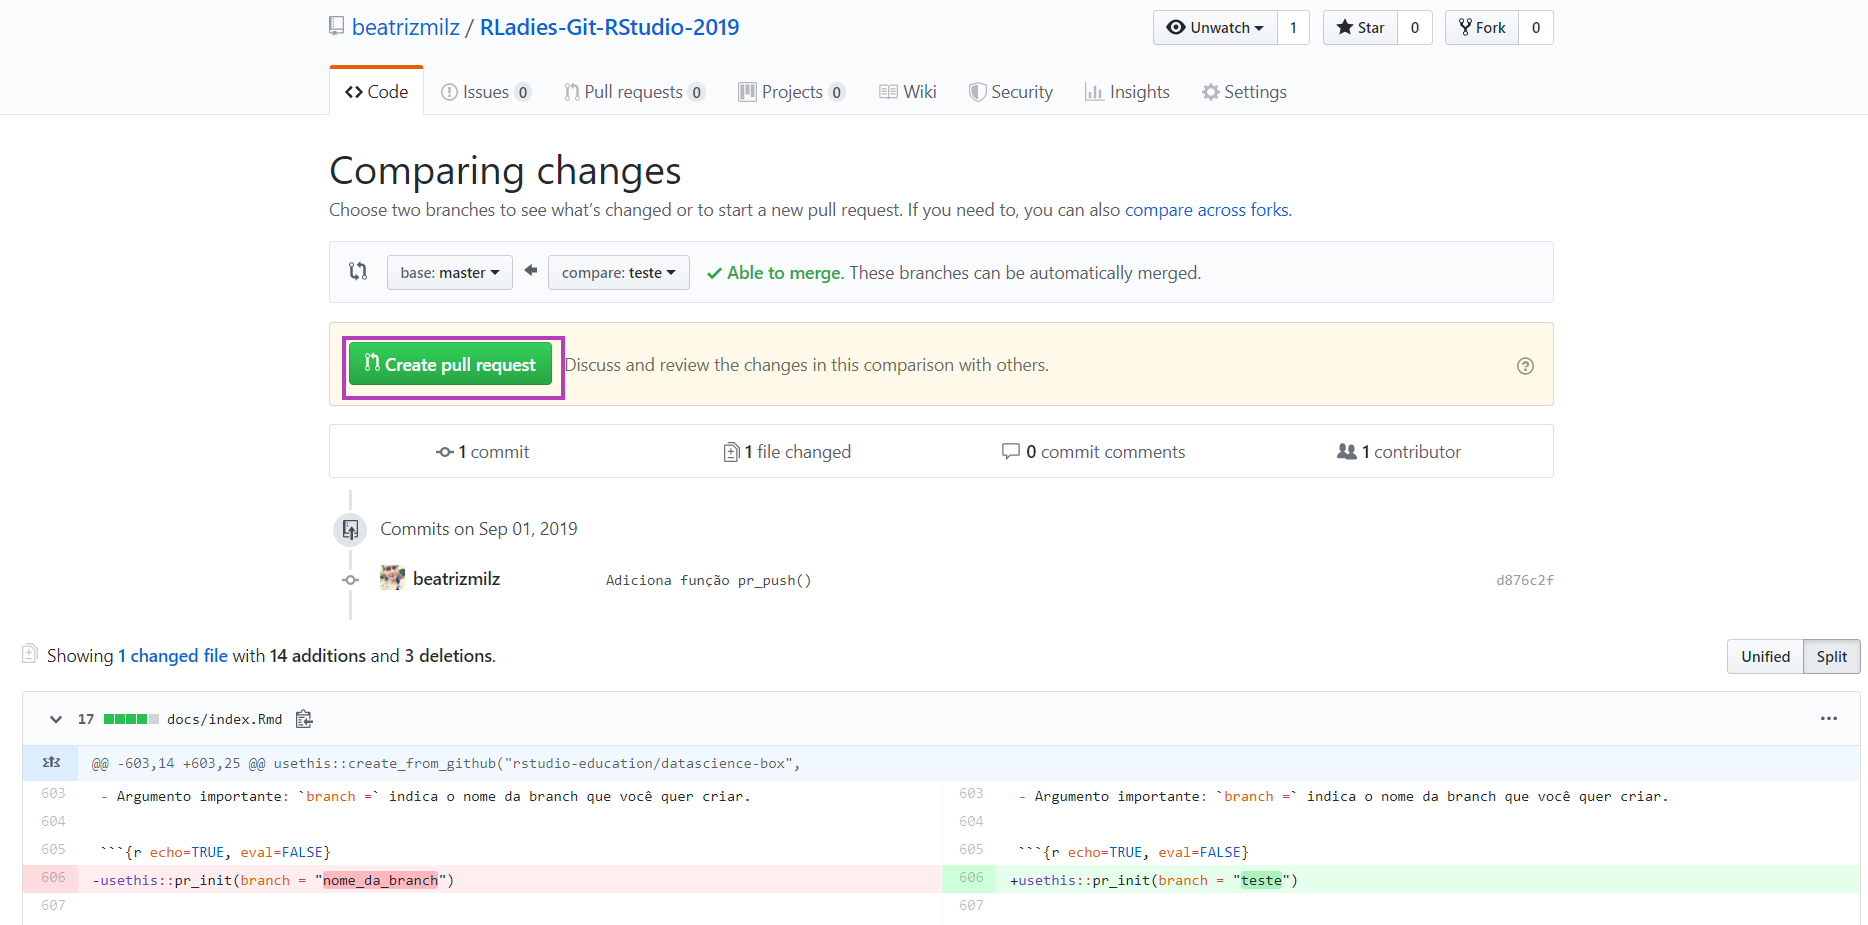Create pull request
This screenshot has width=1868, height=925.
tap(450, 365)
